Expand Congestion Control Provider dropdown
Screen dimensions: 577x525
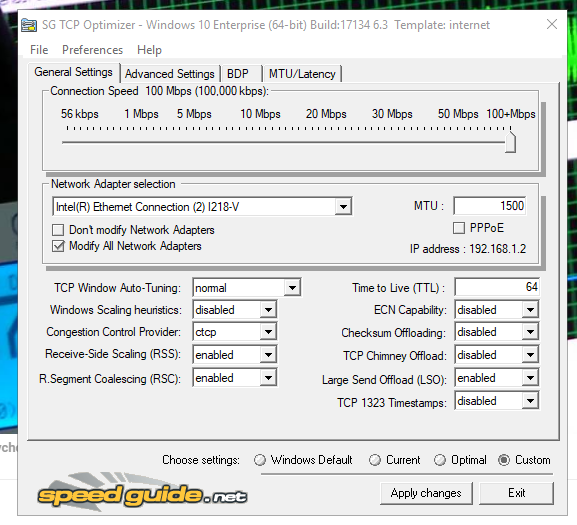[268, 332]
